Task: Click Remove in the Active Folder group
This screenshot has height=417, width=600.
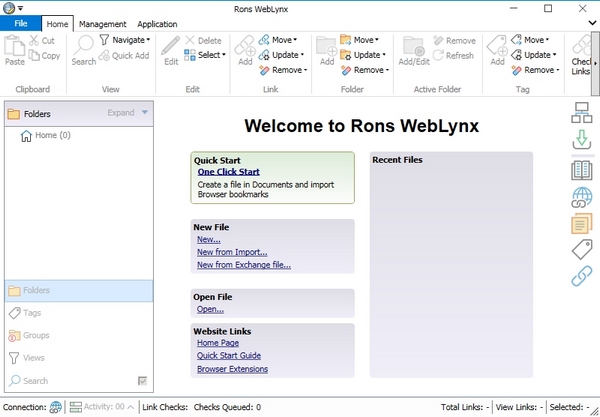Action: coord(455,41)
